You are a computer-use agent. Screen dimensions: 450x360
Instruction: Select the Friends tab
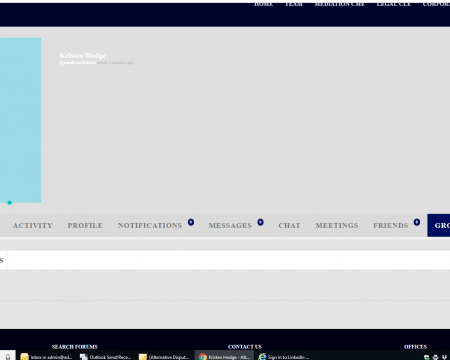click(x=390, y=226)
